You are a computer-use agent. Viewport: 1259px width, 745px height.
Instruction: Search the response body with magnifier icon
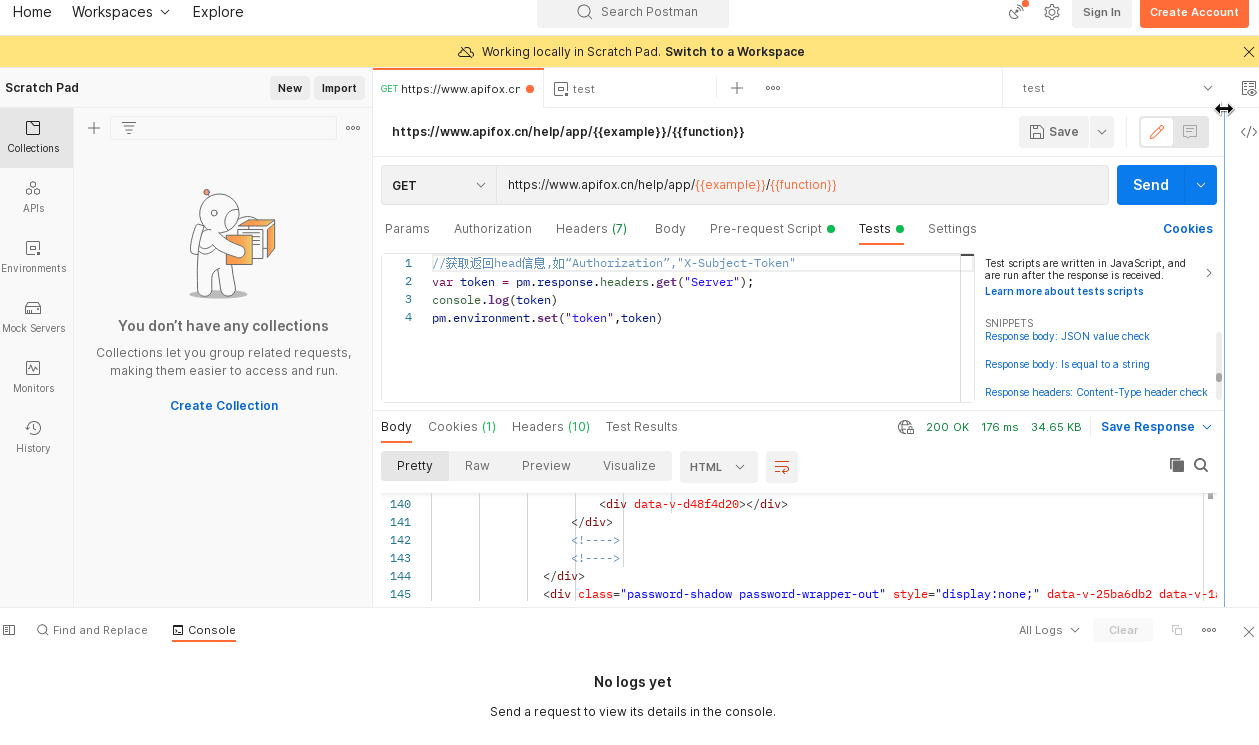click(x=1201, y=465)
